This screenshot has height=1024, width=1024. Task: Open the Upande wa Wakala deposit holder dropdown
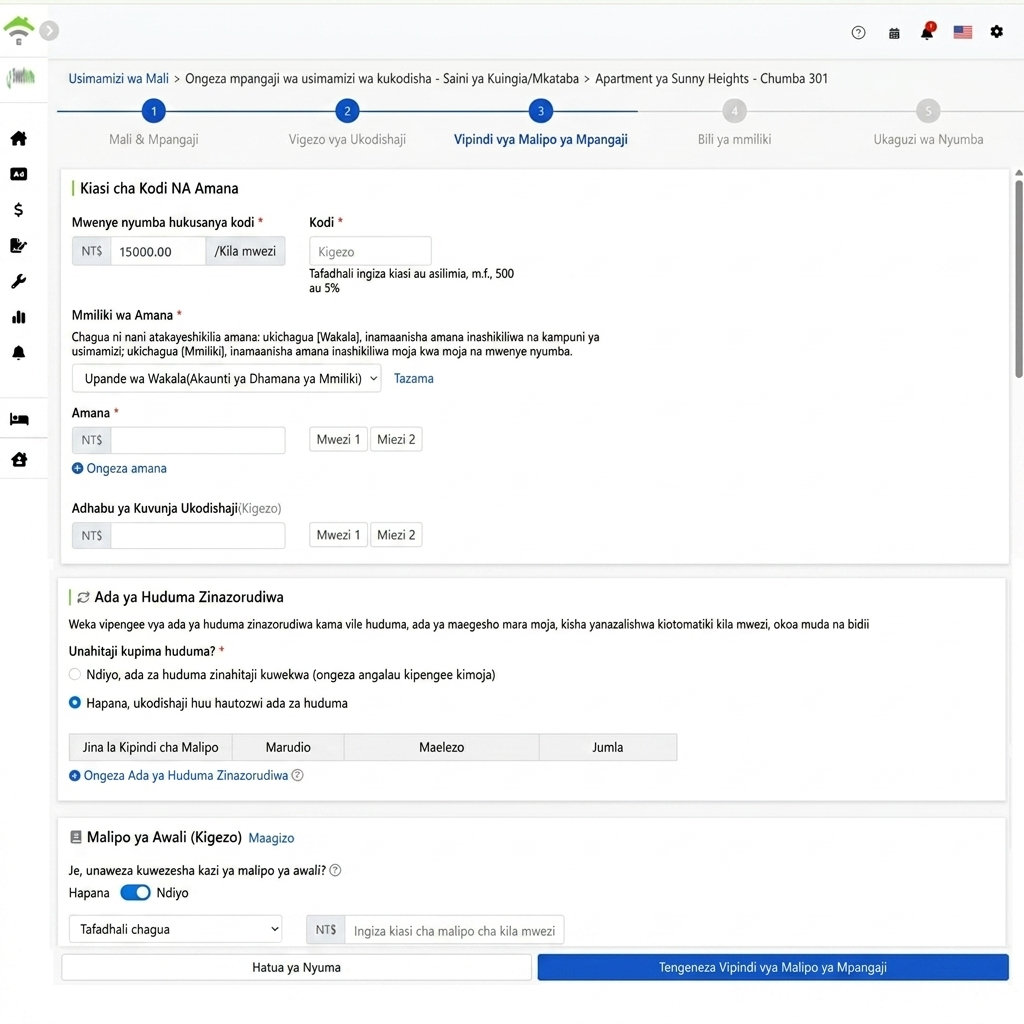(x=227, y=379)
